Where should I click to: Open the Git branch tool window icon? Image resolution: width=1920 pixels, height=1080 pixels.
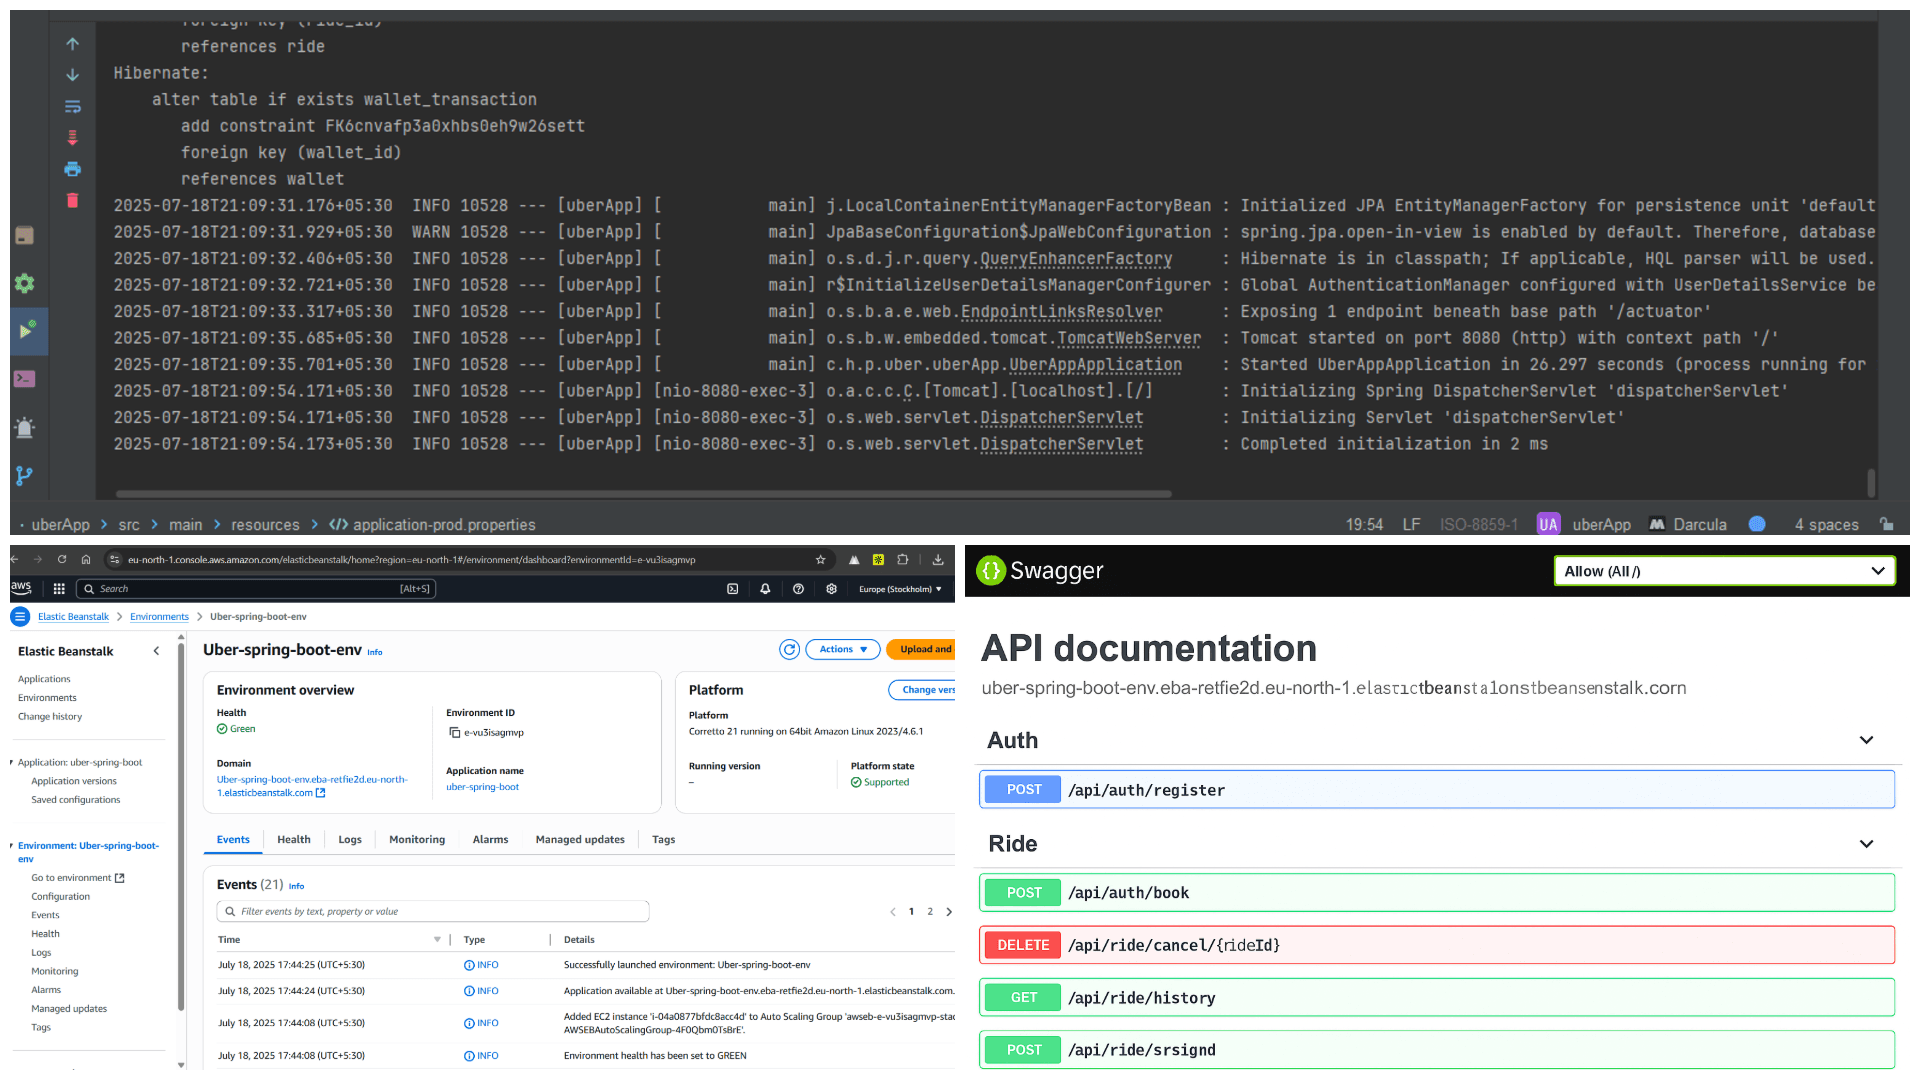[25, 476]
